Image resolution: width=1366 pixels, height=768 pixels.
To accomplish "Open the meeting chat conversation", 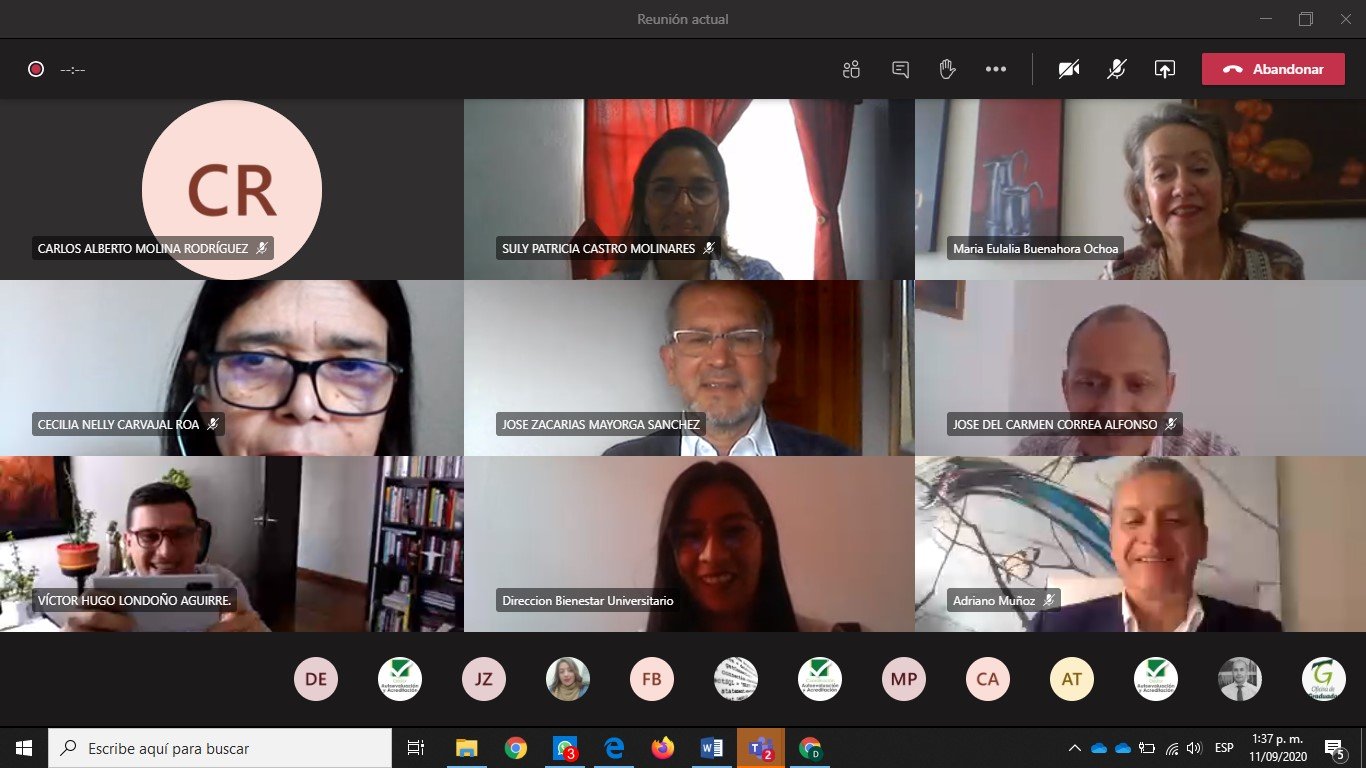I will click(900, 69).
